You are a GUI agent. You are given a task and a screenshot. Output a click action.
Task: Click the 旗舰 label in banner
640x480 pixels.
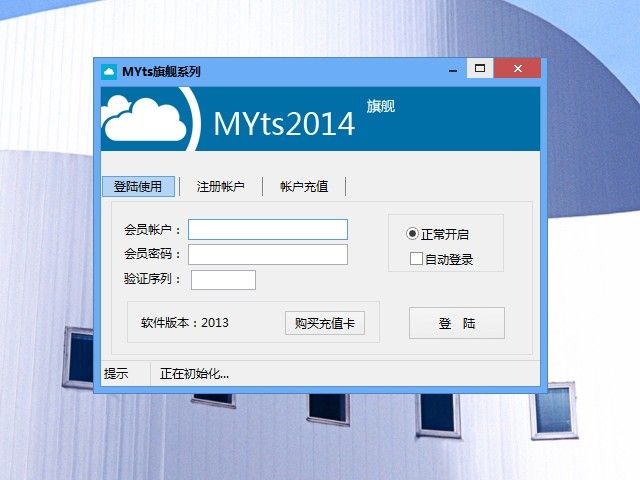[x=380, y=106]
